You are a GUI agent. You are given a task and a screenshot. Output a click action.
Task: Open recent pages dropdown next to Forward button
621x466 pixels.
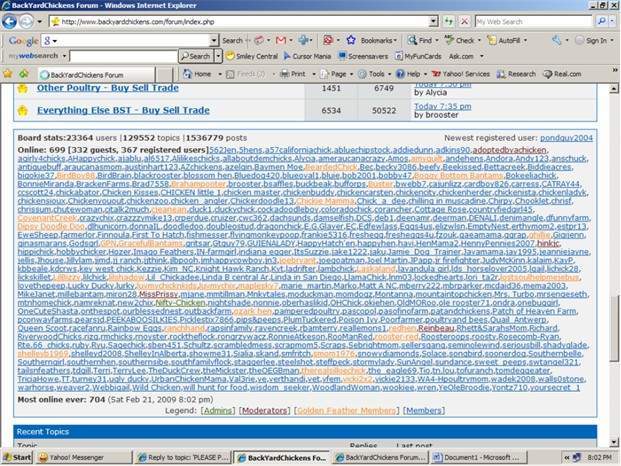[x=39, y=22]
